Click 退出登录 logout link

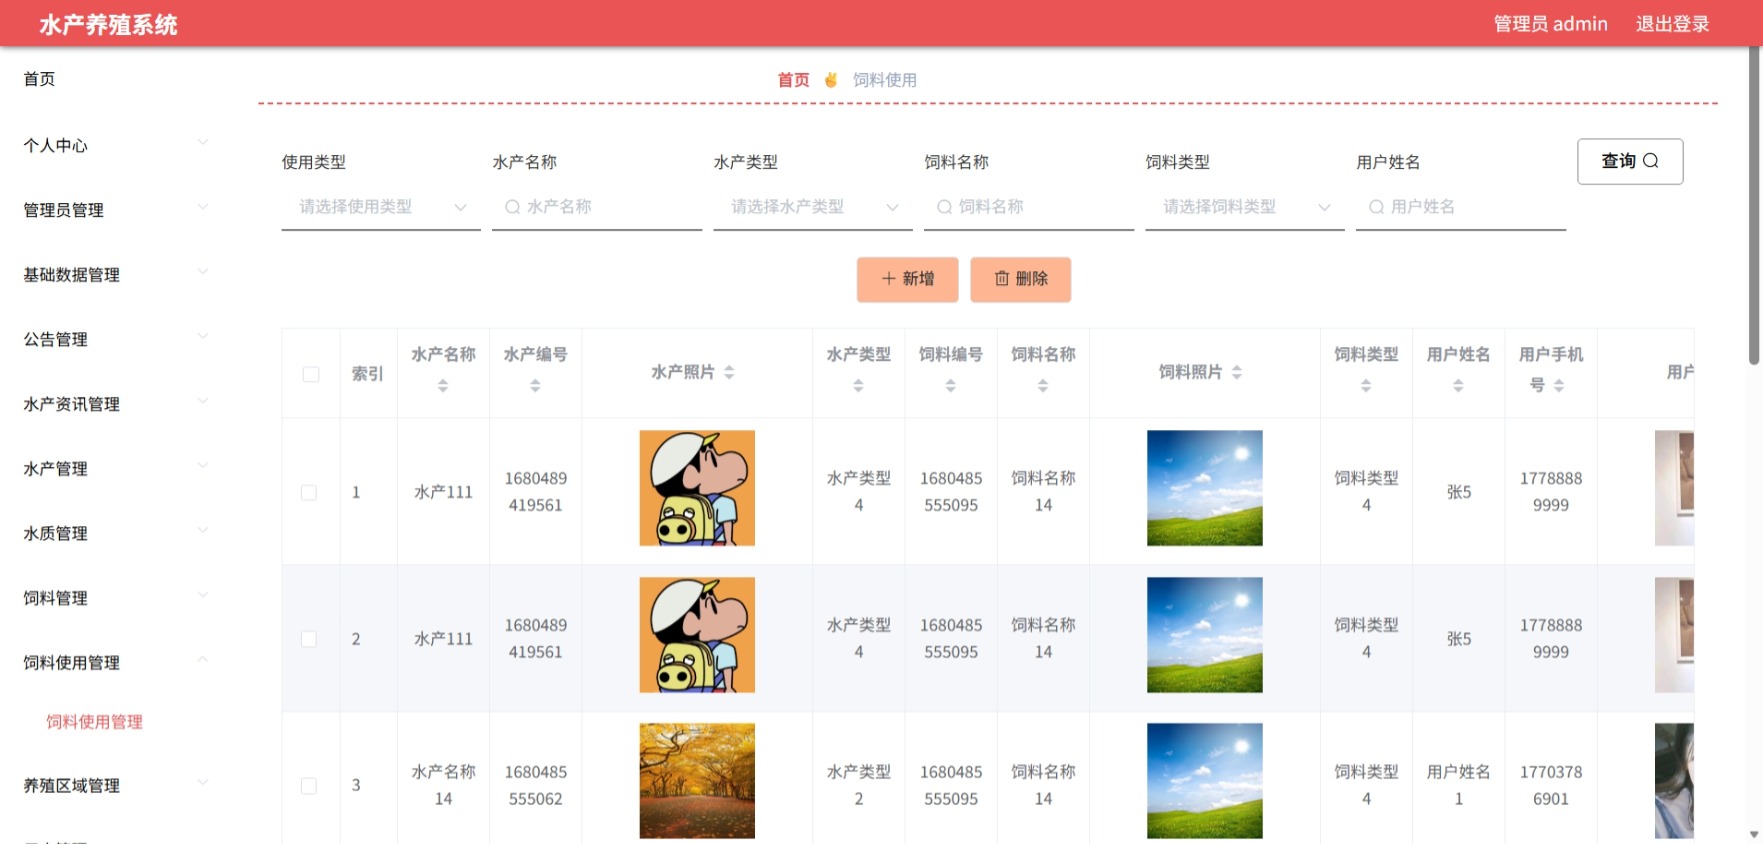point(1672,24)
